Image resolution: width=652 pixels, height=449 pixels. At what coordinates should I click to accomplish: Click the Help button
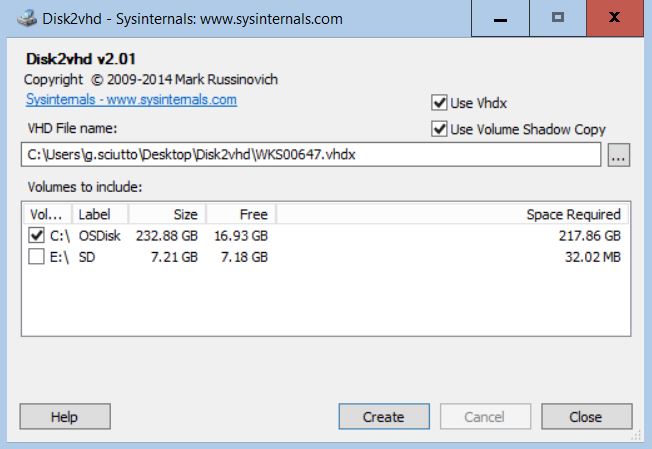[65, 417]
